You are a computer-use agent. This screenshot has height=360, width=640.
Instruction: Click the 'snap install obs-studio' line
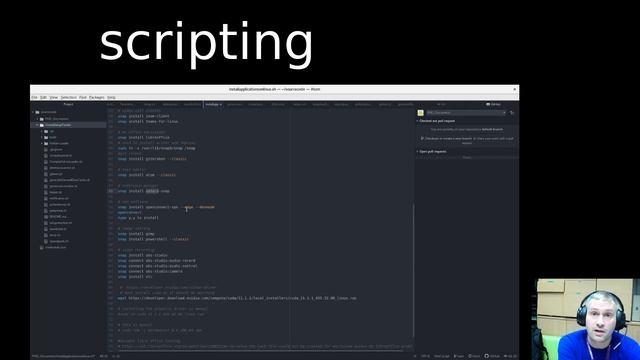[142, 255]
